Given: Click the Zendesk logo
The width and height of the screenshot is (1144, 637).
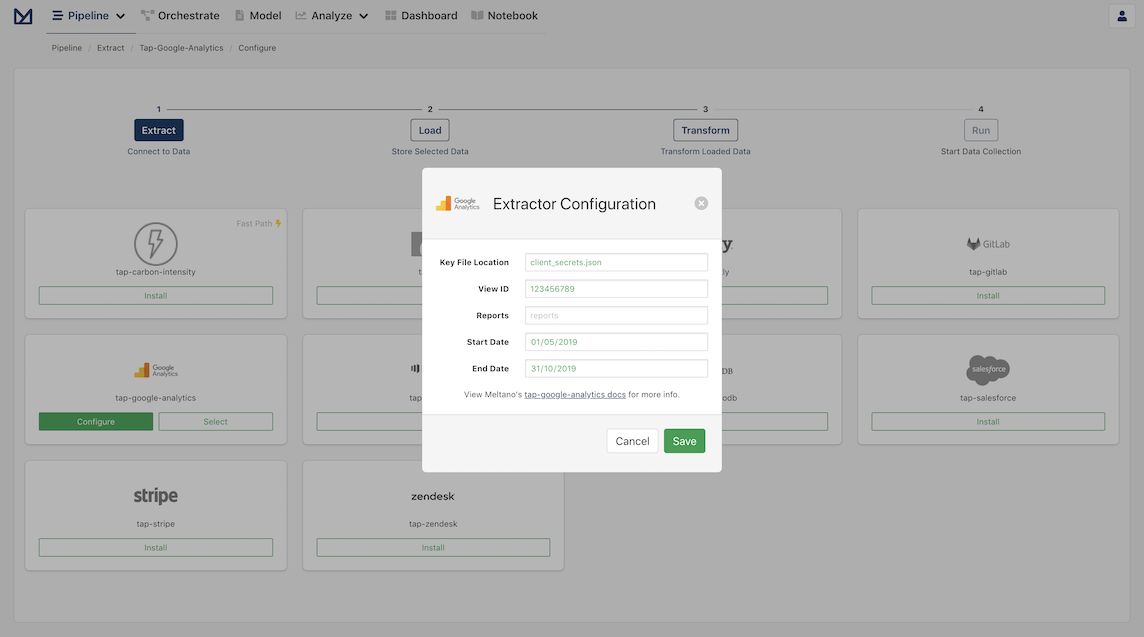Looking at the screenshot, I should tap(433, 496).
